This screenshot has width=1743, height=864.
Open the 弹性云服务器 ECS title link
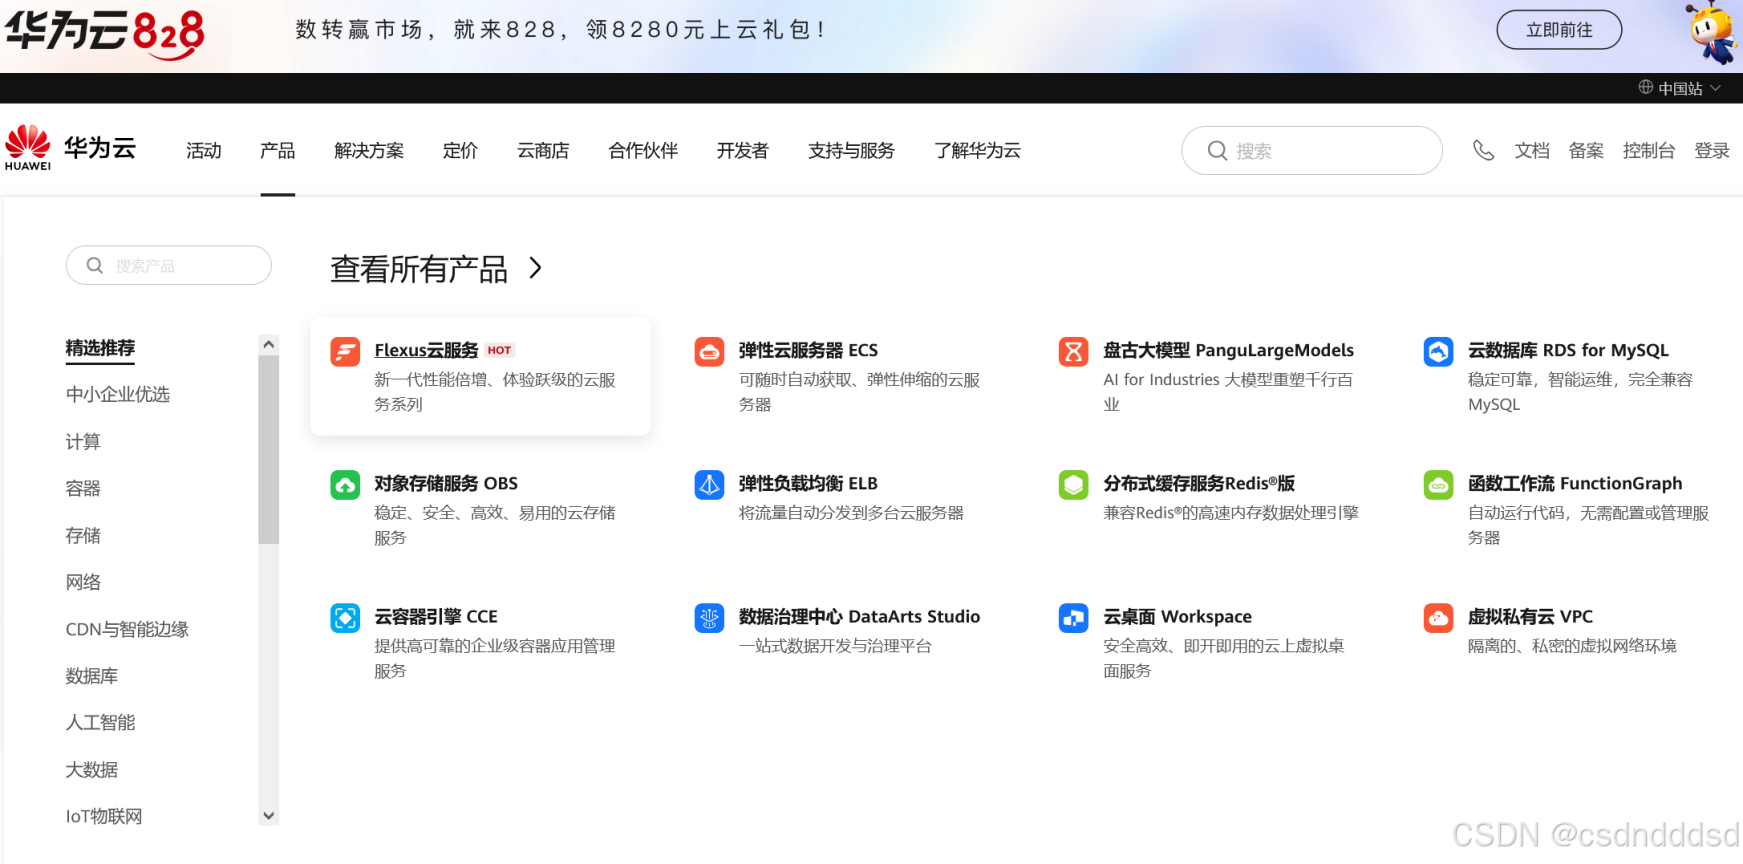[808, 350]
